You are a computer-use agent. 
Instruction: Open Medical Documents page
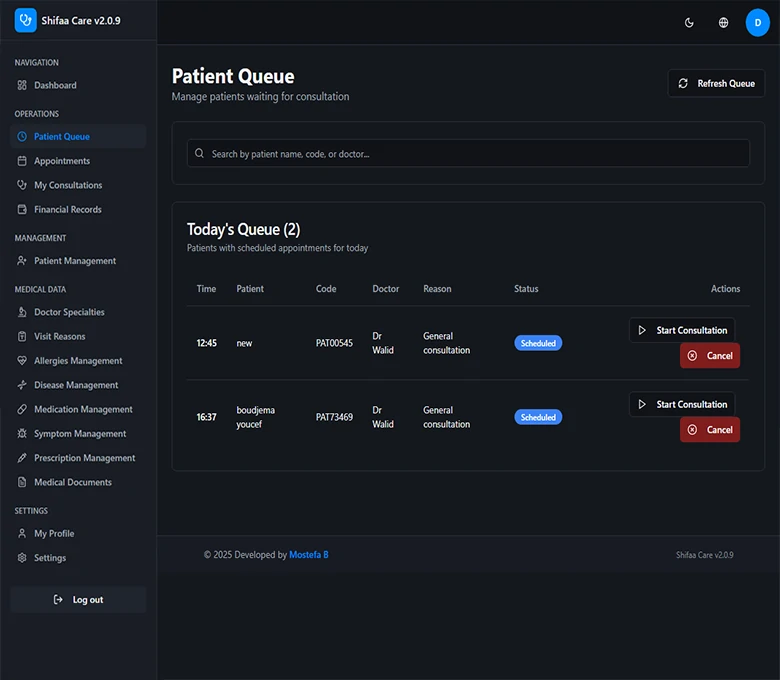[78, 482]
